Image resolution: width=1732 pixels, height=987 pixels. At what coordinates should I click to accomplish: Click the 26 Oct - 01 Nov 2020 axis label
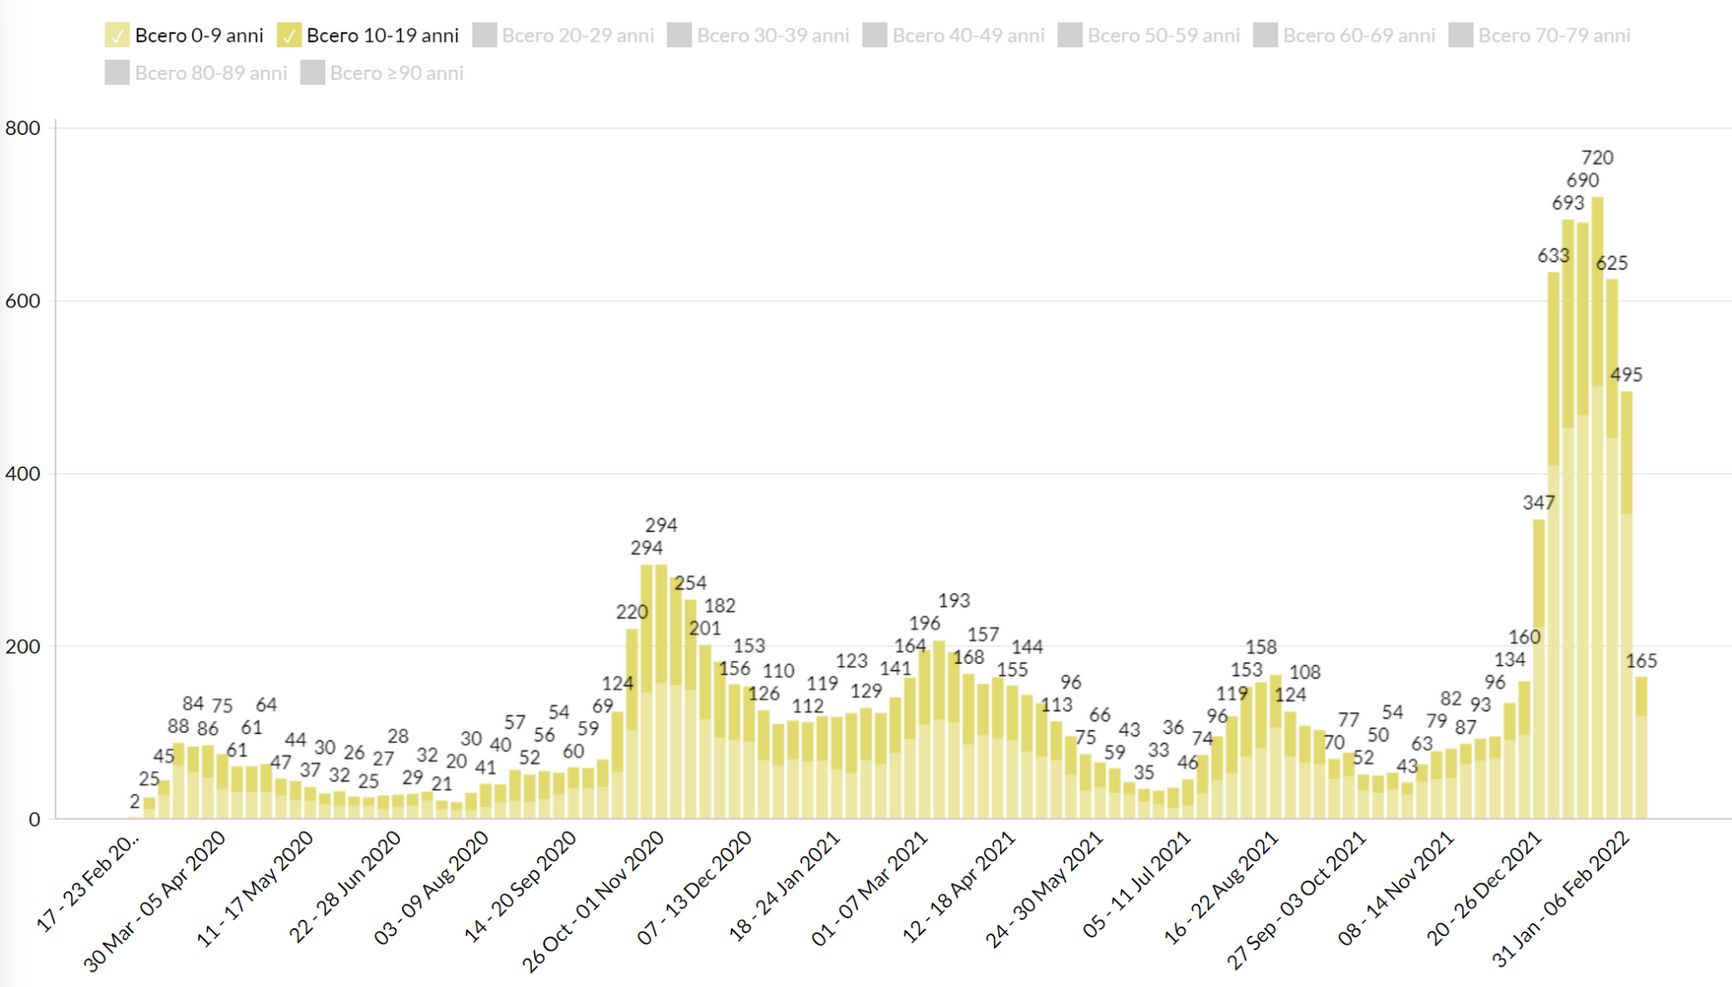[594, 901]
